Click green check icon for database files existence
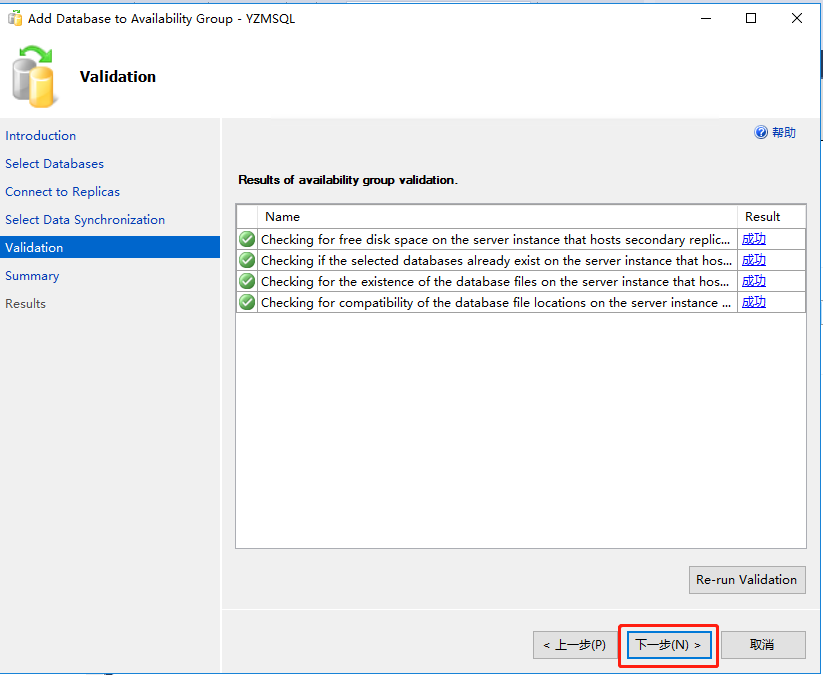 click(247, 281)
